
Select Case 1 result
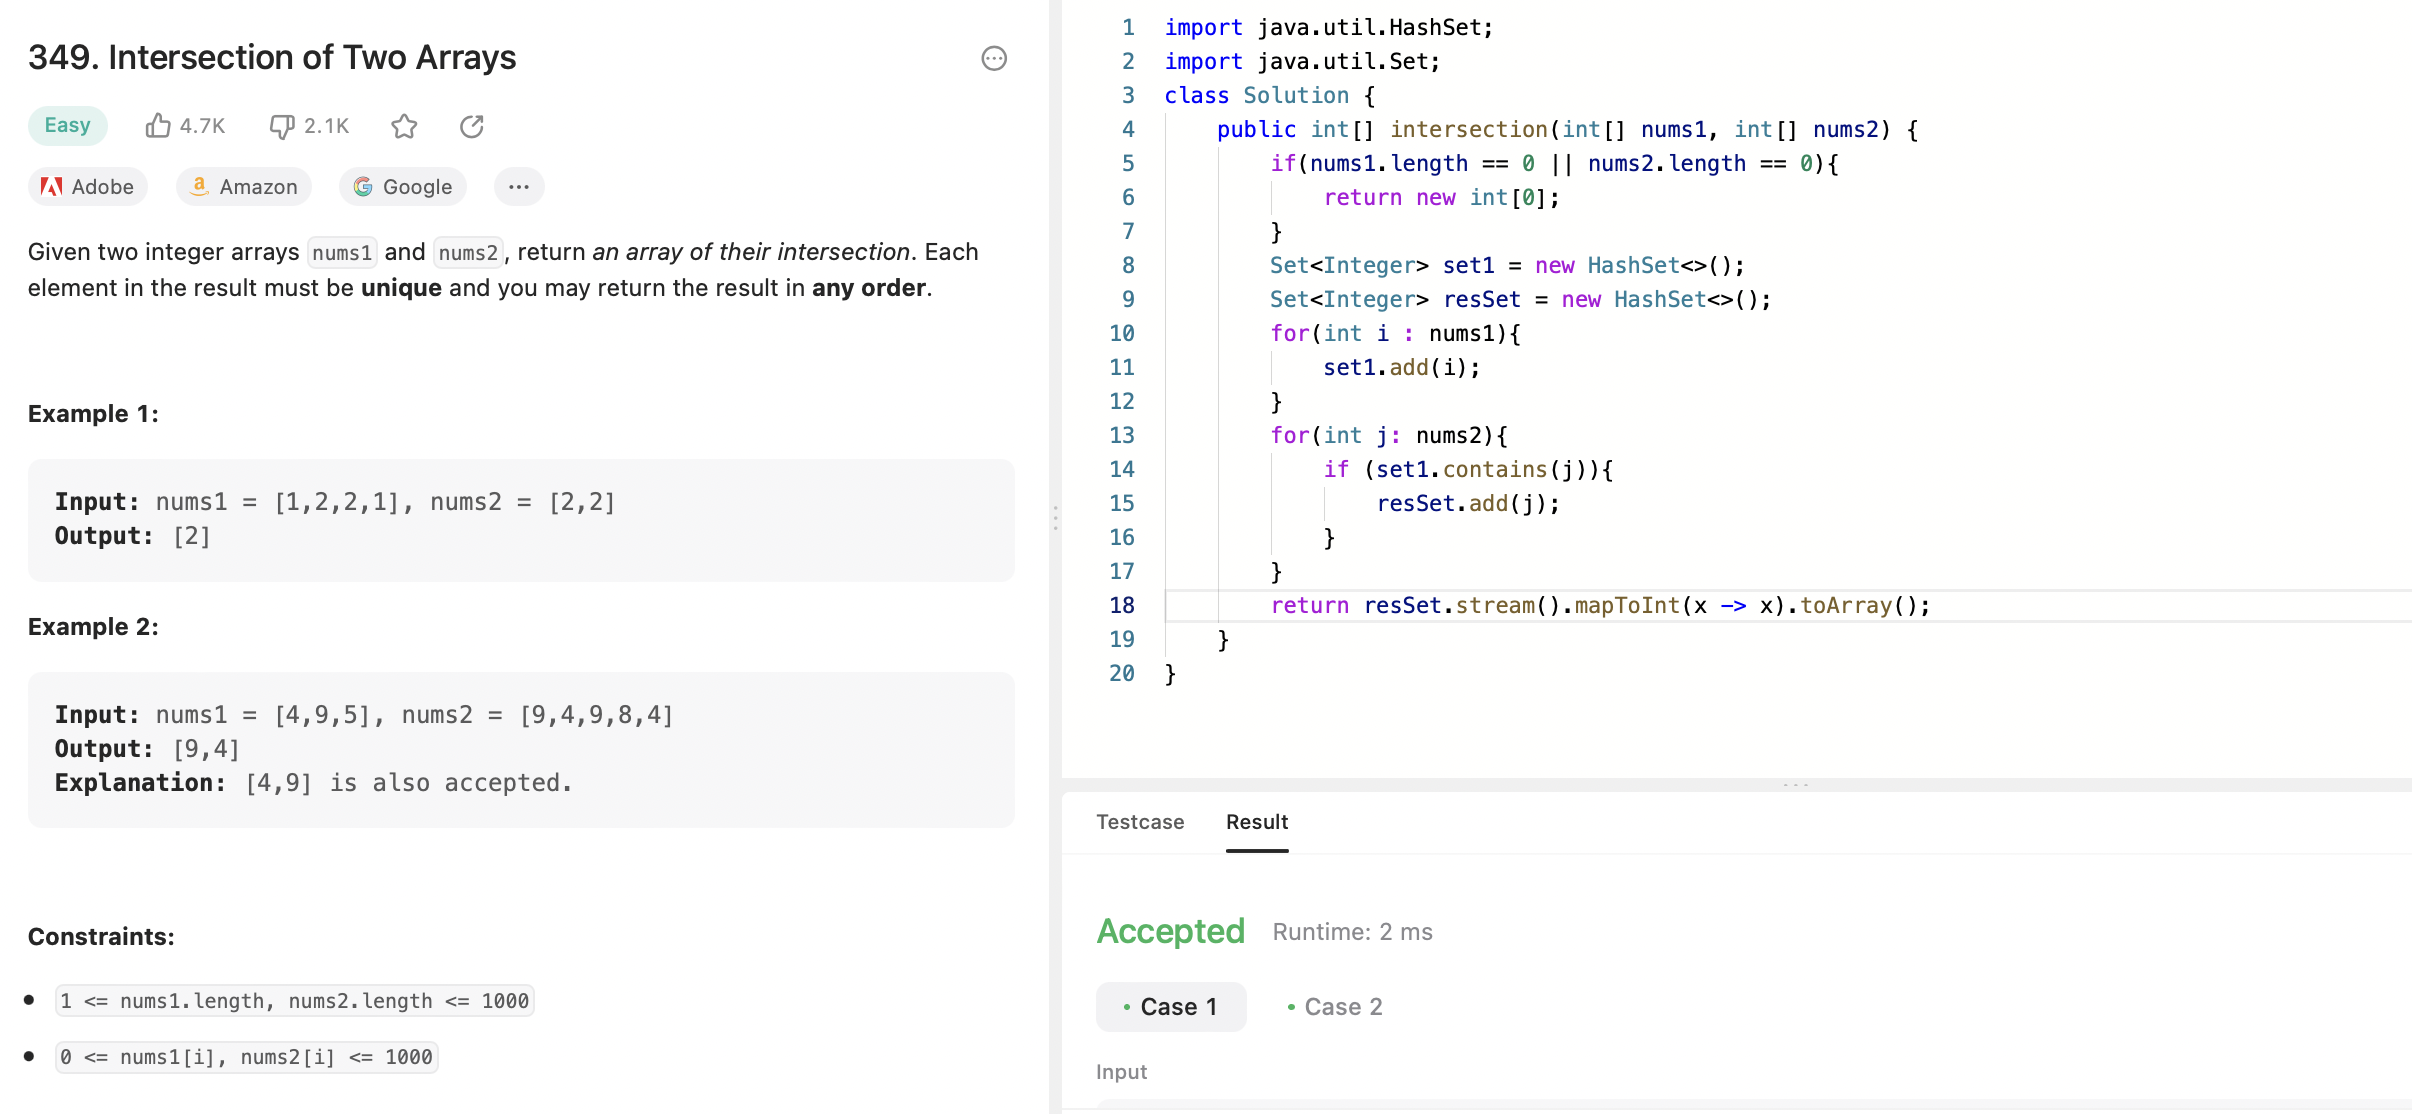[x=1171, y=1007]
